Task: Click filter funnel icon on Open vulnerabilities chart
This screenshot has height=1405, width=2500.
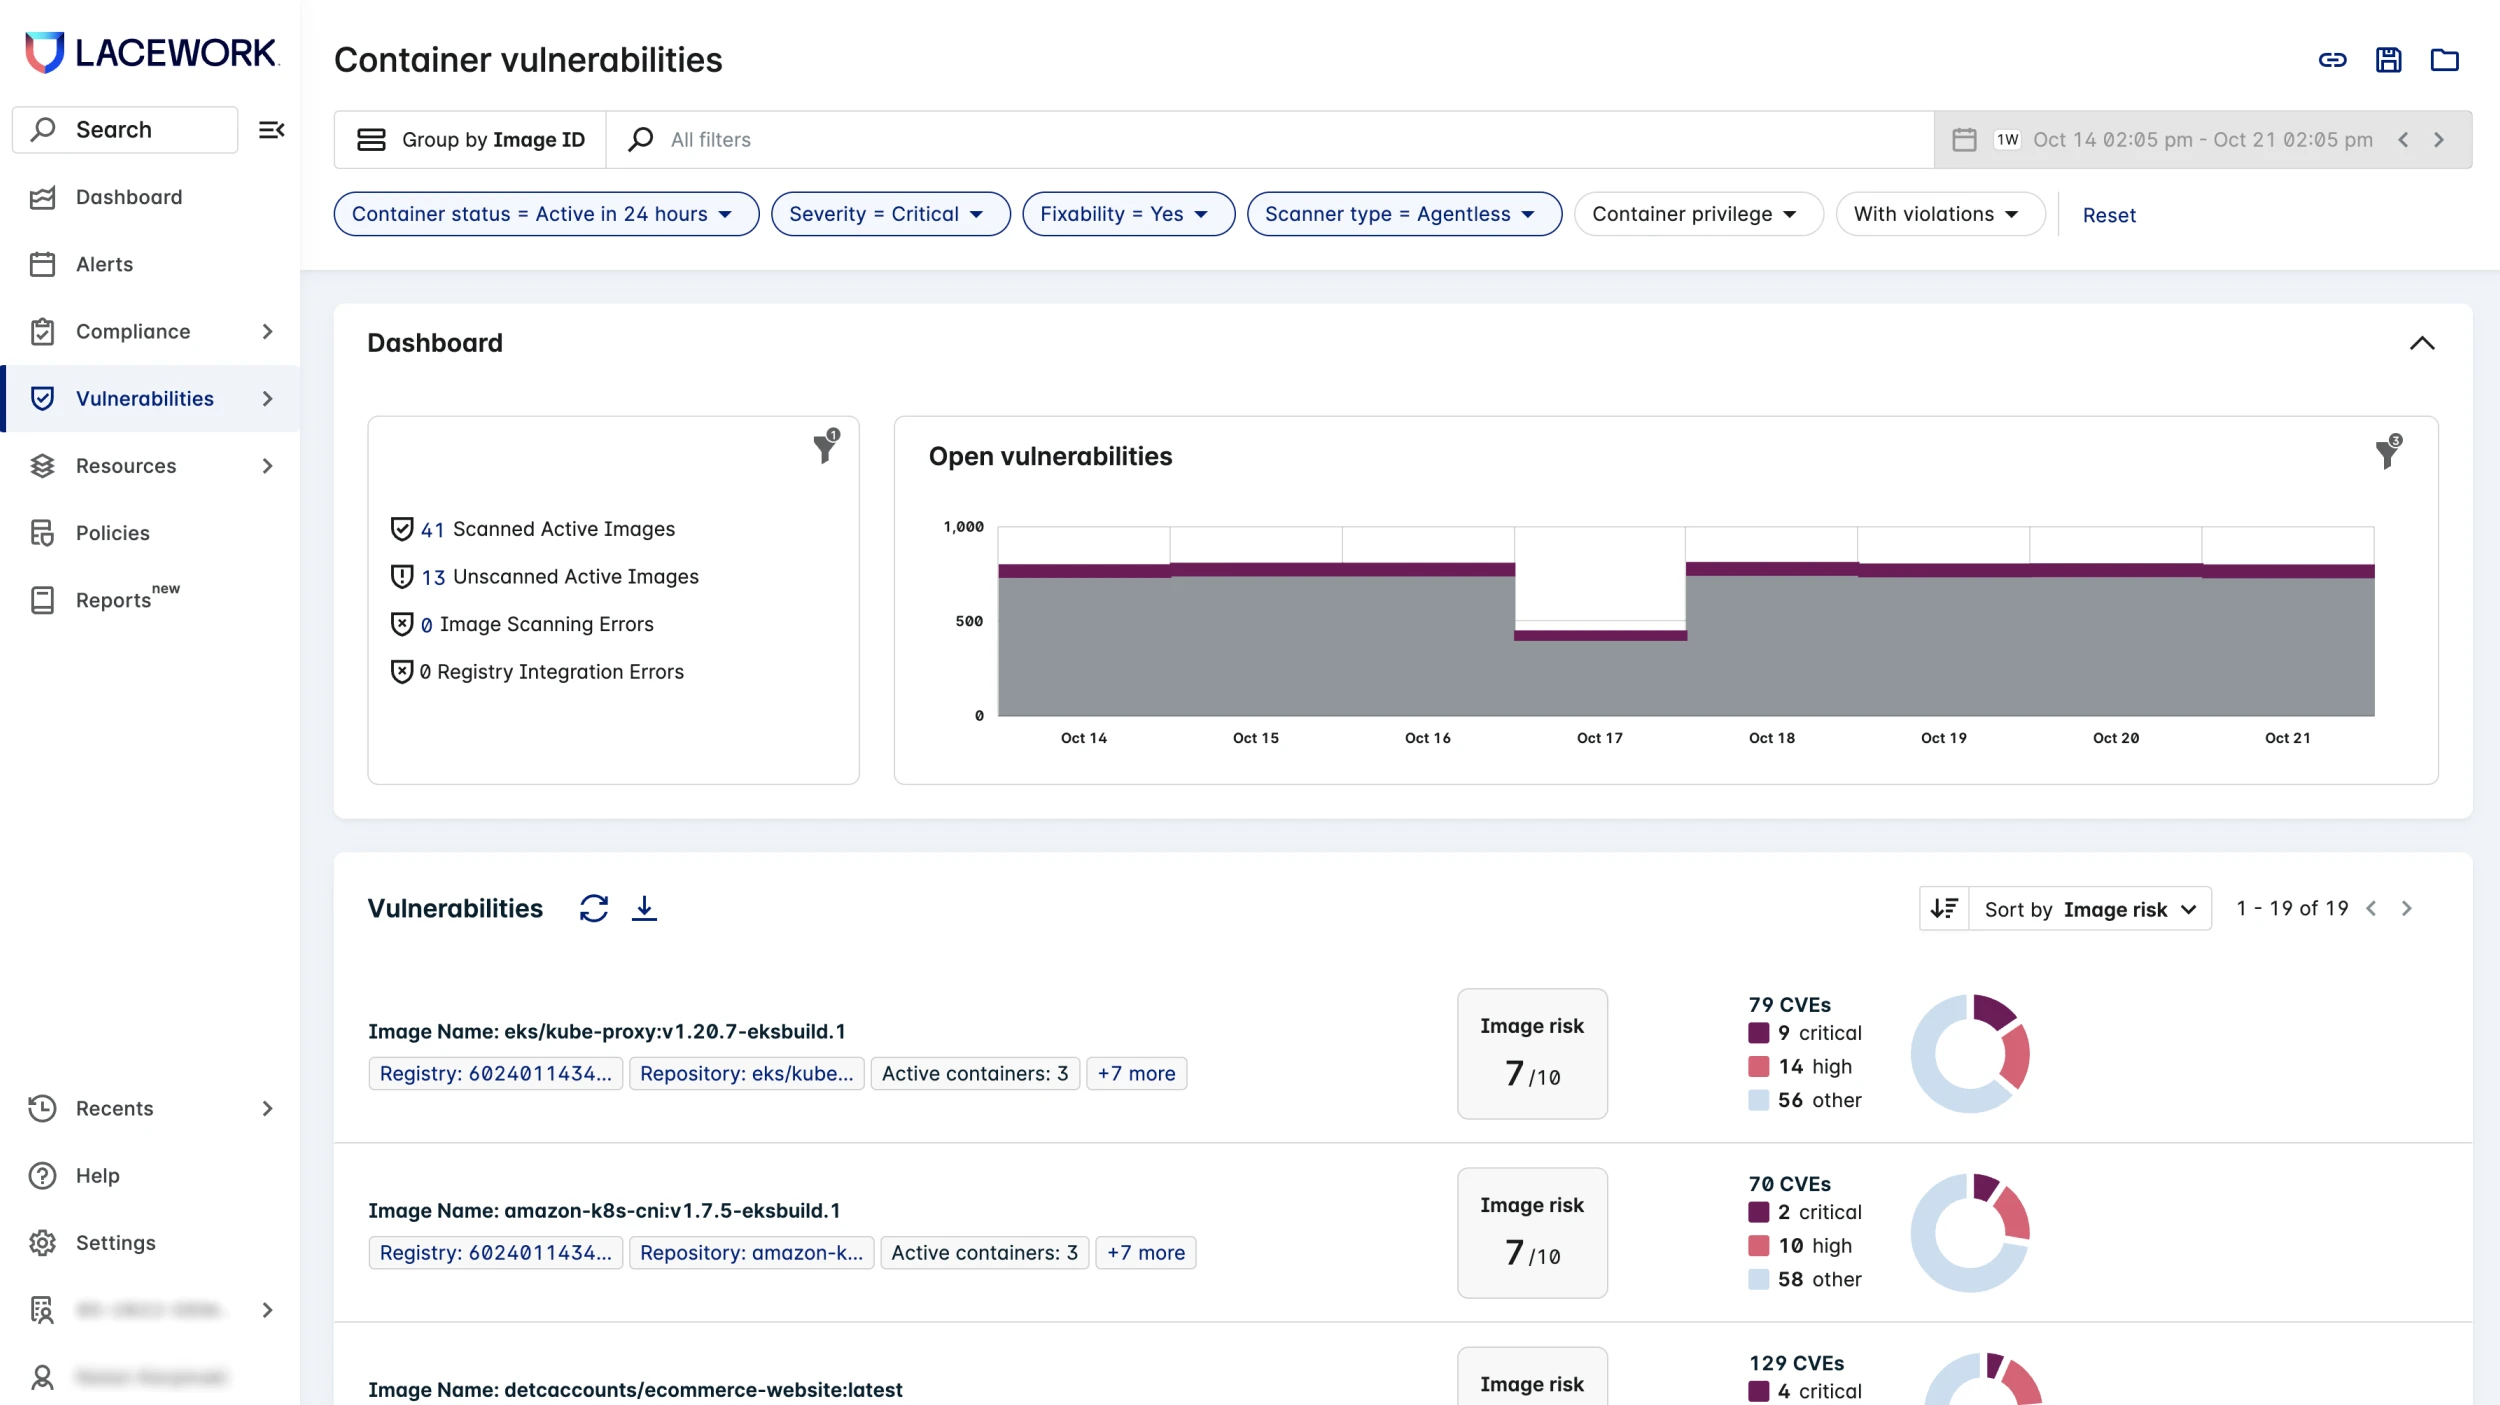Action: 2388,452
